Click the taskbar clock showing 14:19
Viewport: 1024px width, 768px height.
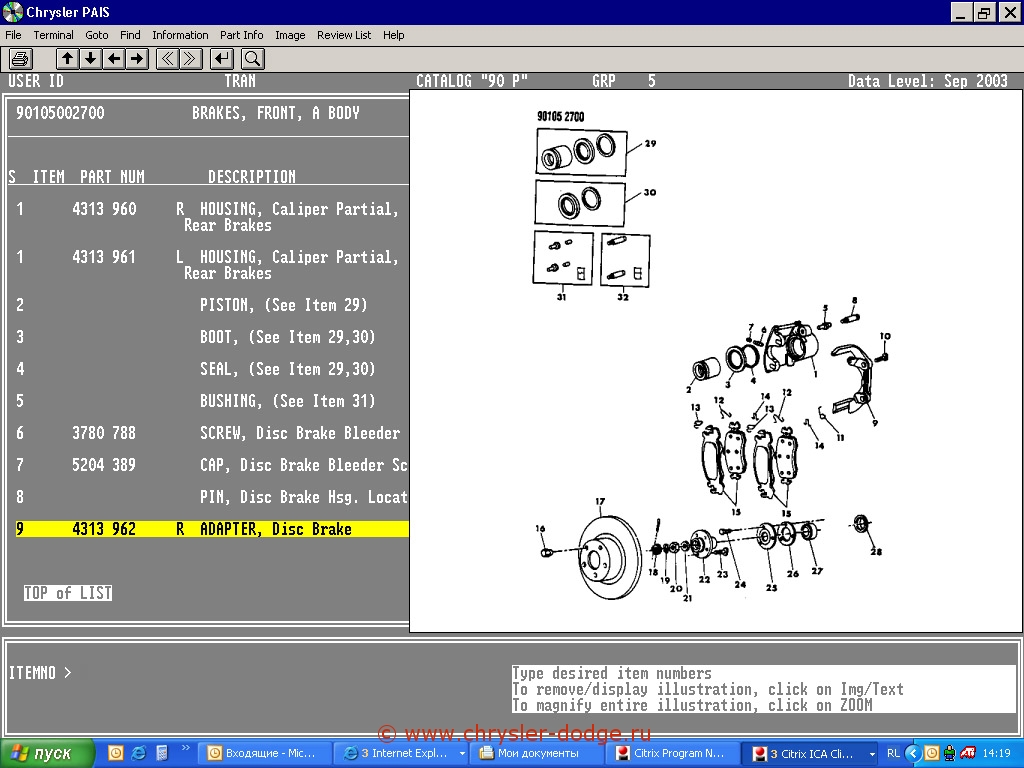[996, 753]
